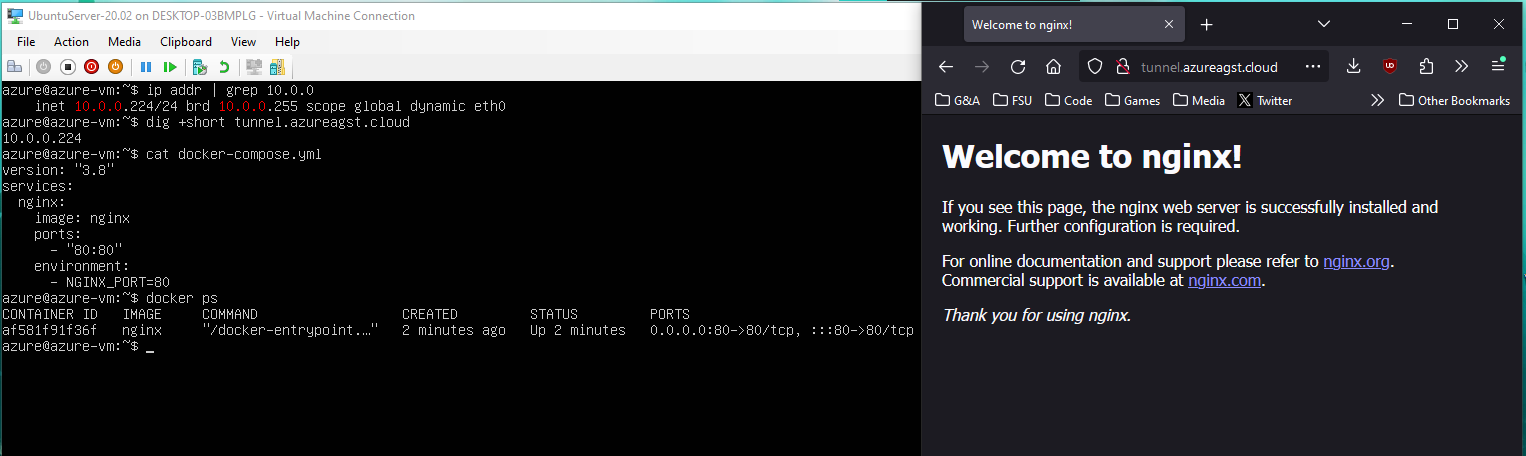The width and height of the screenshot is (1526, 456).
Task: Close the 'Welcome to nginx!' tab
Action: tap(1169, 24)
